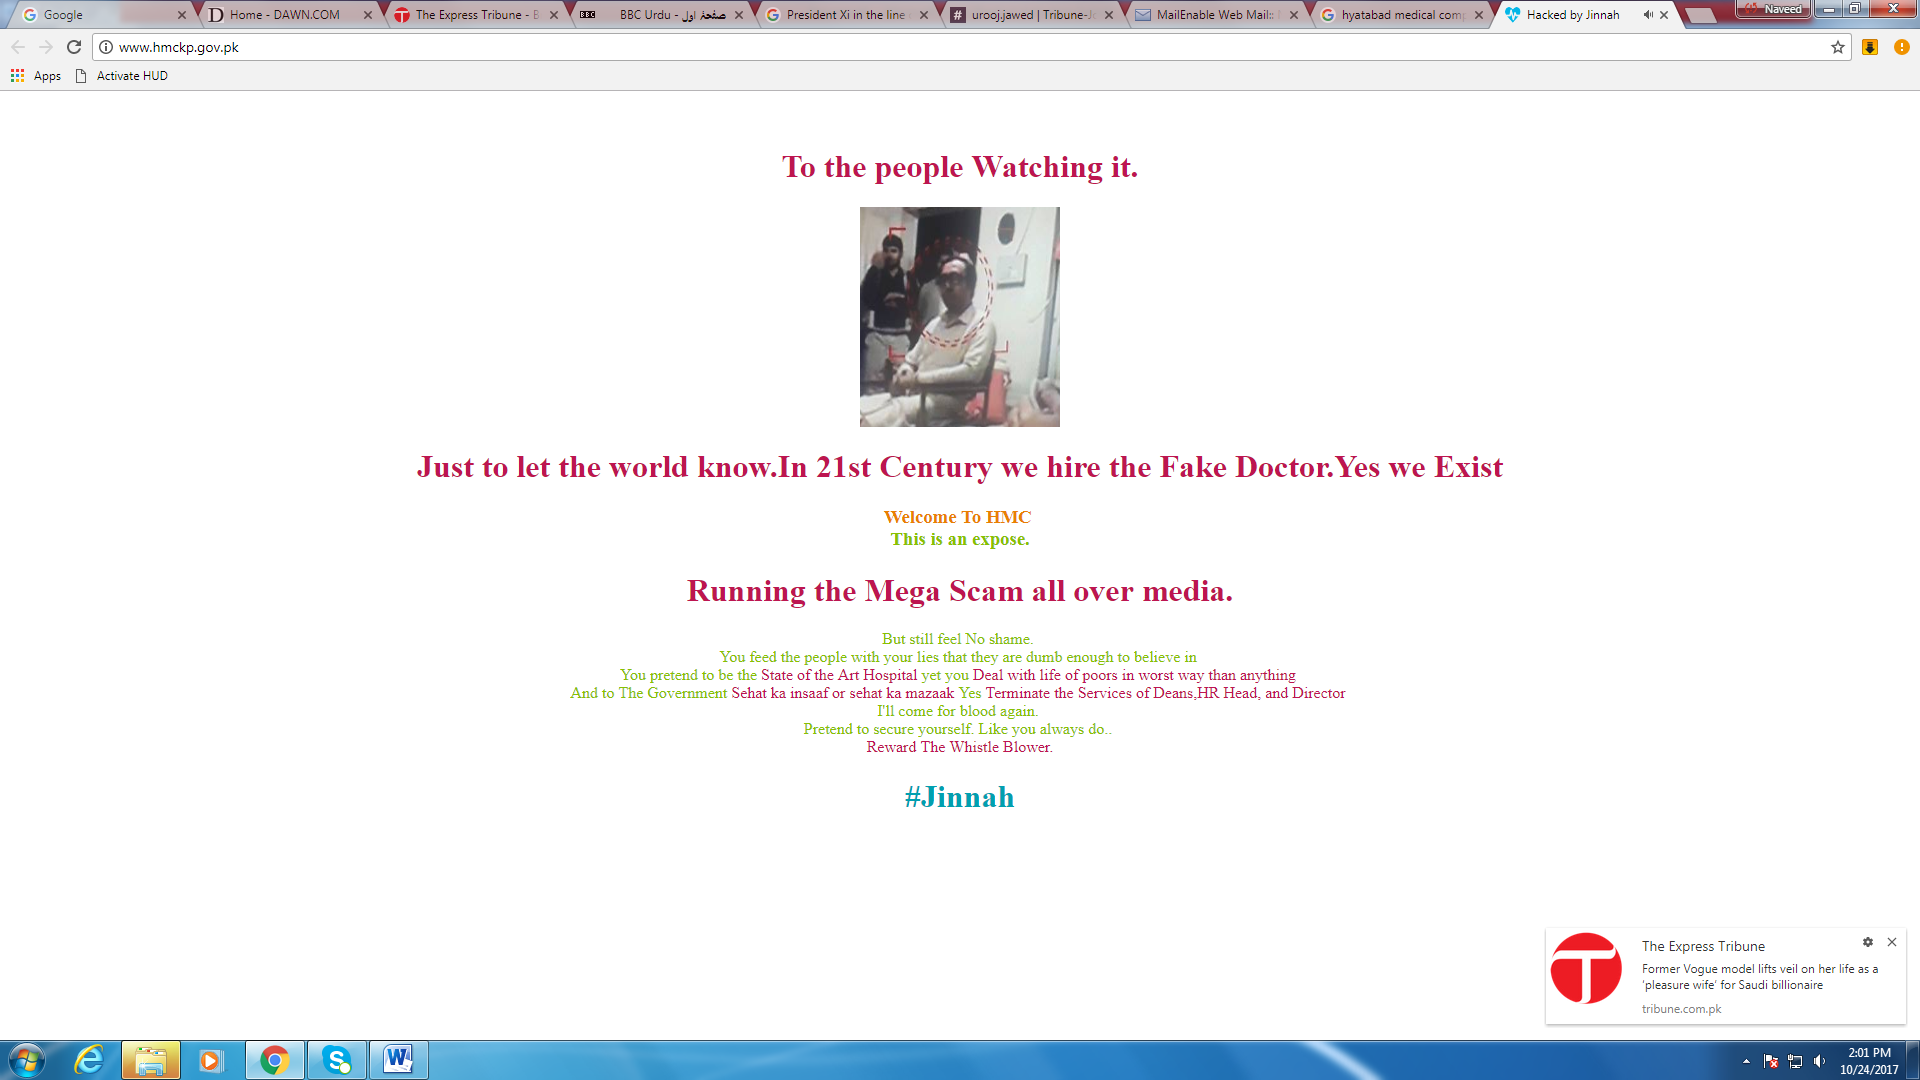This screenshot has width=1920, height=1080.
Task: Switch to Google Chrome in the taskbar
Action: (274, 1060)
